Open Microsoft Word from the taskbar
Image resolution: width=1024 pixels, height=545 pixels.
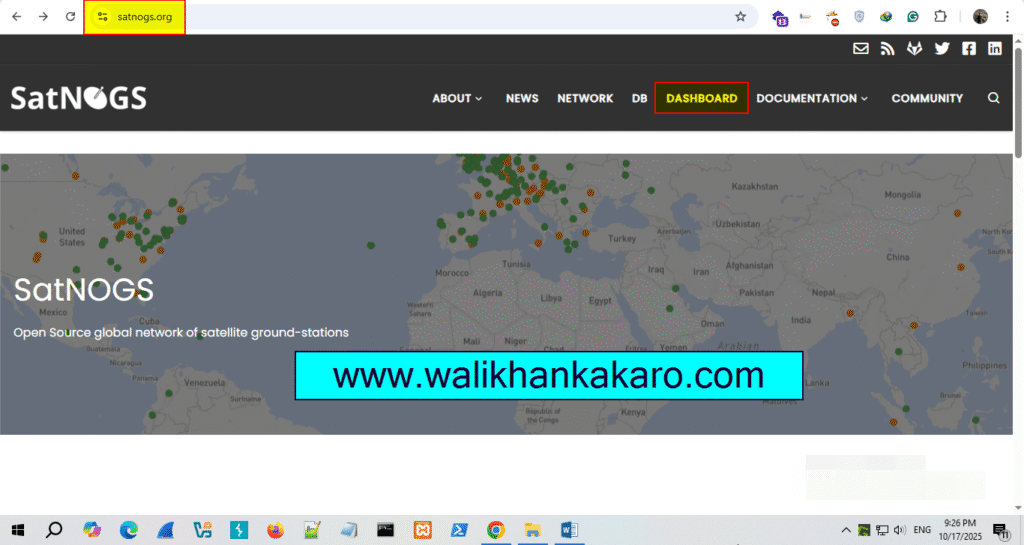point(569,530)
